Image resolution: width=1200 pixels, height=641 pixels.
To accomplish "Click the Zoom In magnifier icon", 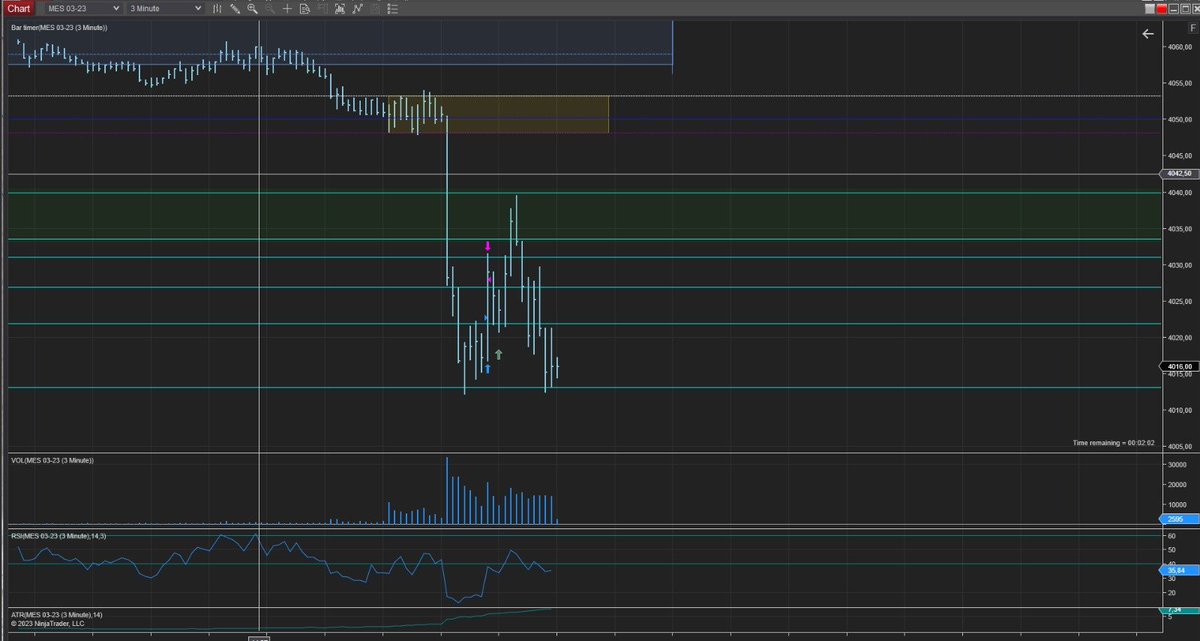I will tap(252, 8).
